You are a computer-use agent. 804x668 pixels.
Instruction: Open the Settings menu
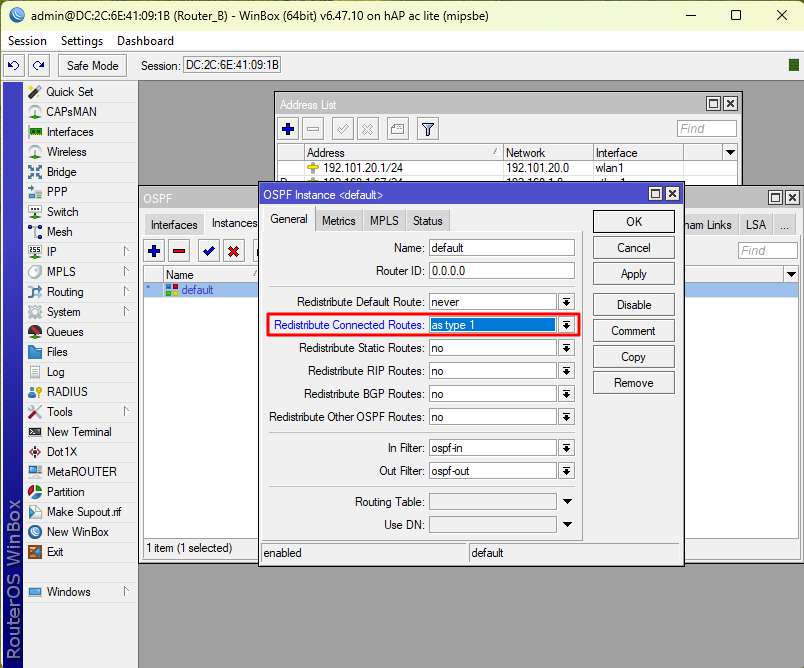(x=81, y=41)
